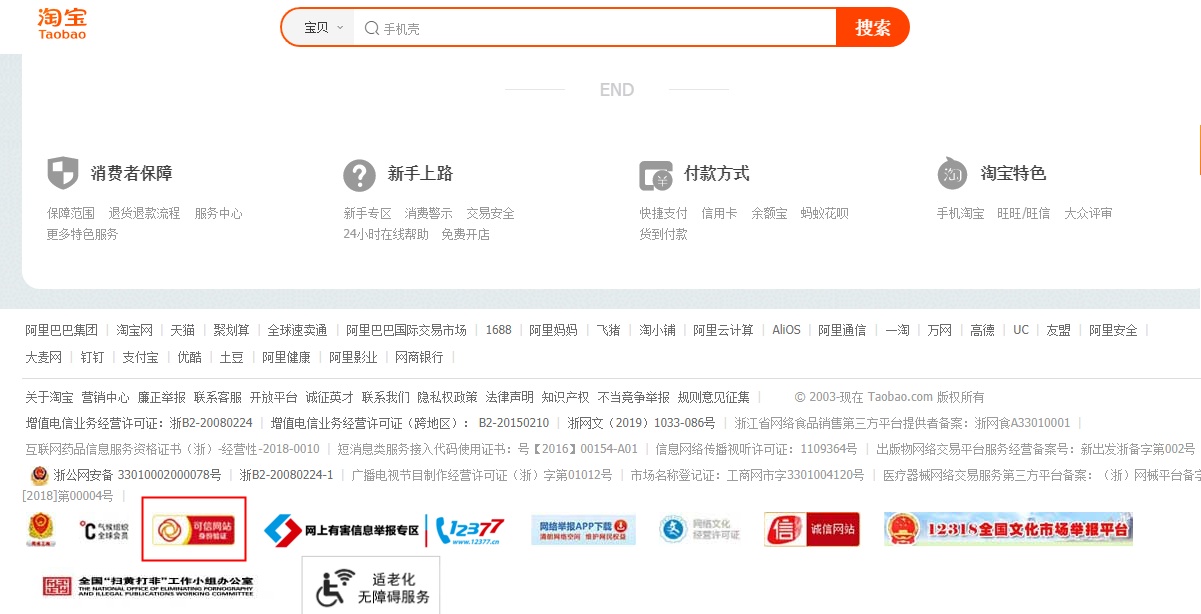1201x614 pixels.
Task: Click the Taobao logo
Action: [x=62, y=24]
